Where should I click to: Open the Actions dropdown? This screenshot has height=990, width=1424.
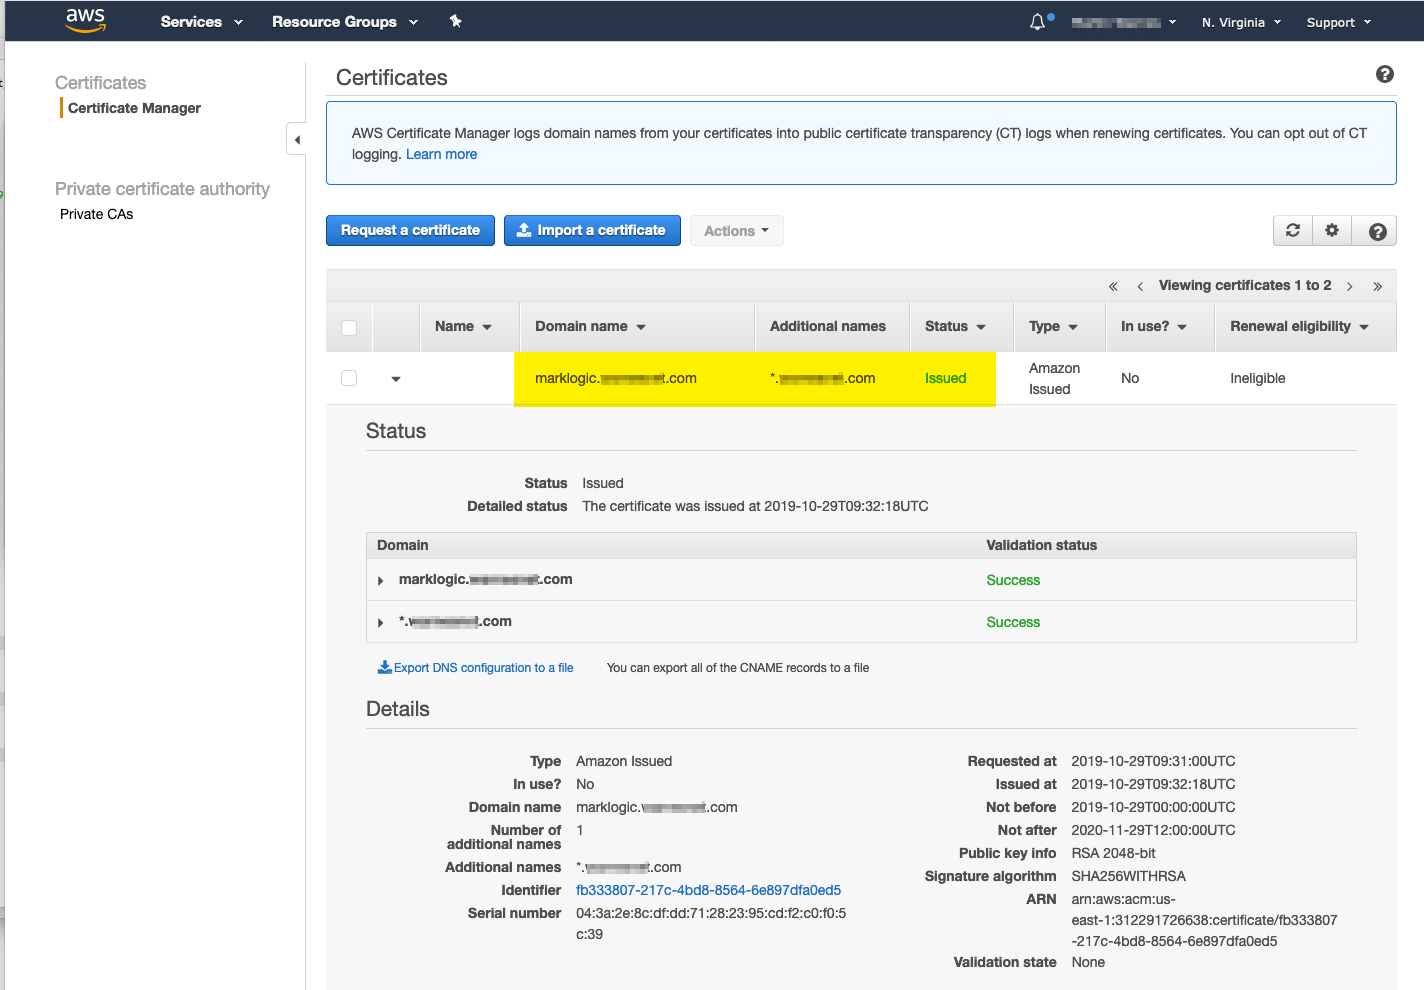[x=736, y=231]
